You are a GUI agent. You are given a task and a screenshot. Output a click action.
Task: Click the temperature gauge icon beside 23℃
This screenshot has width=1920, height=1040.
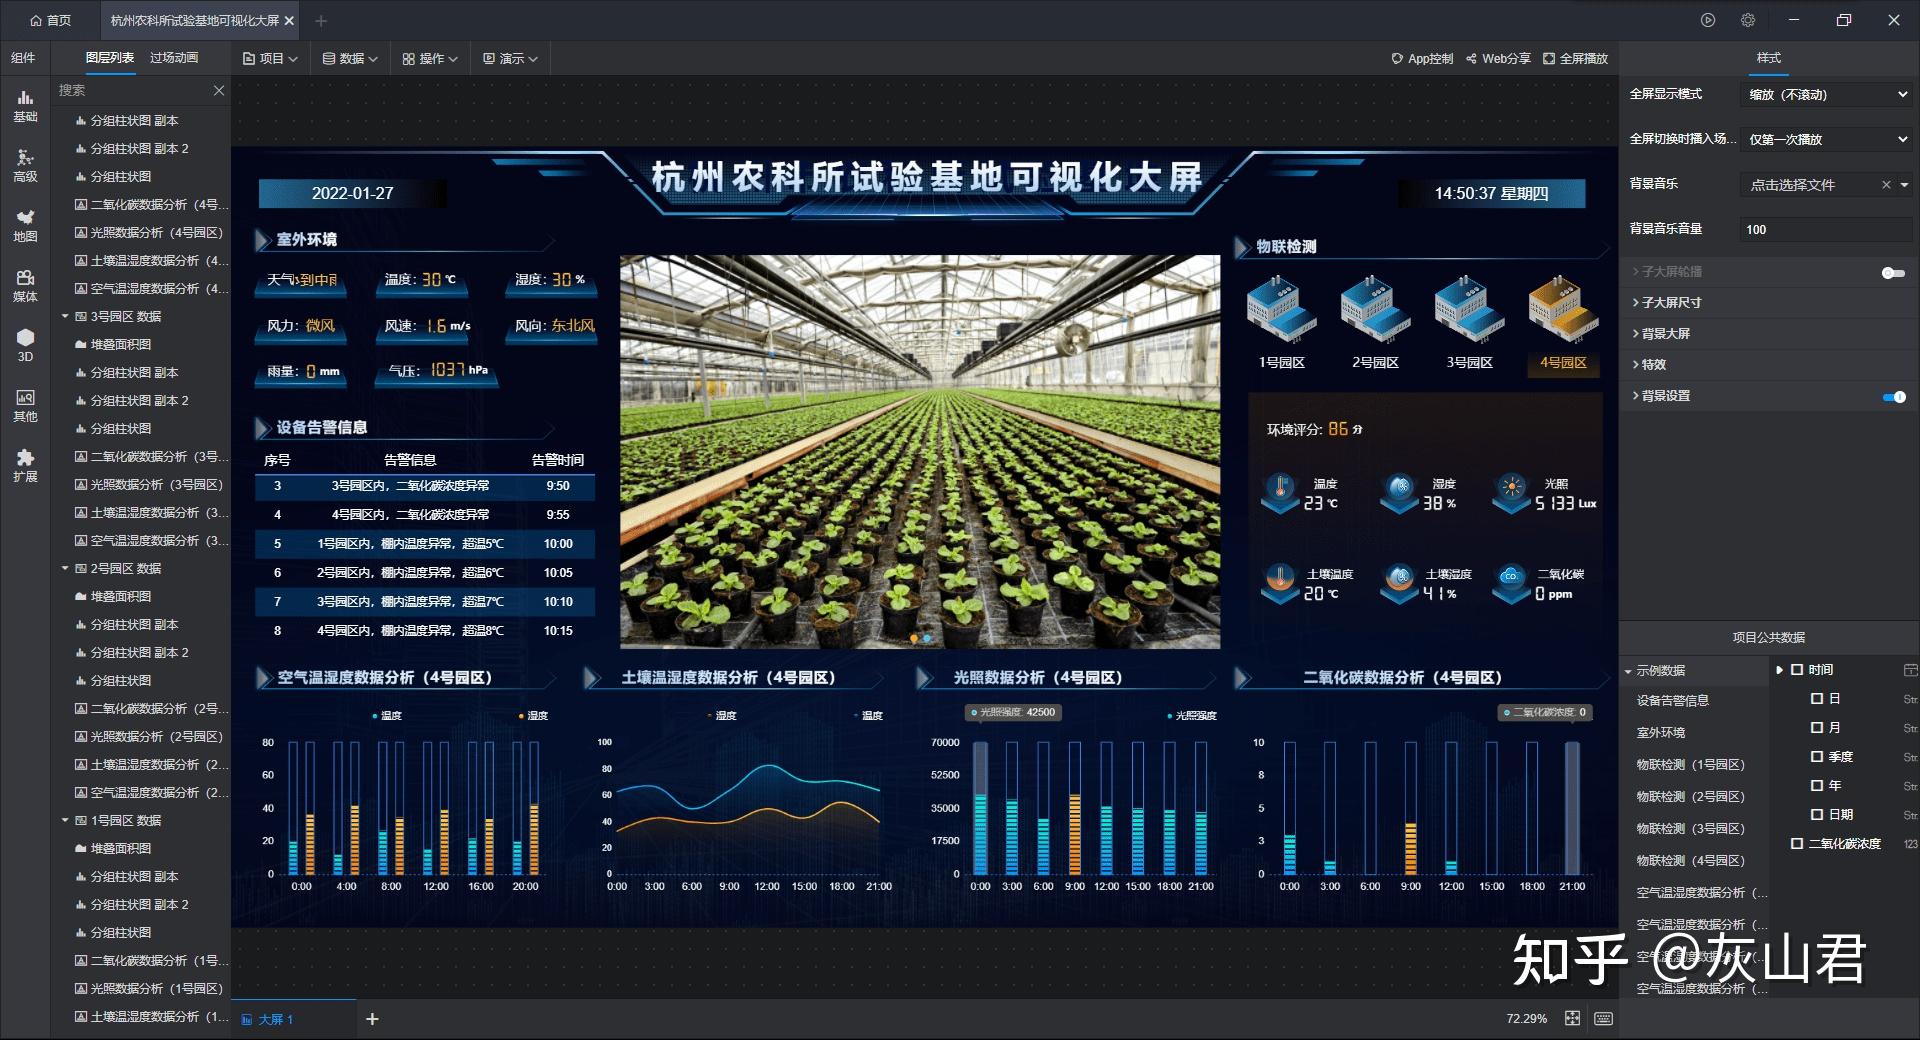pyautogui.click(x=1279, y=492)
